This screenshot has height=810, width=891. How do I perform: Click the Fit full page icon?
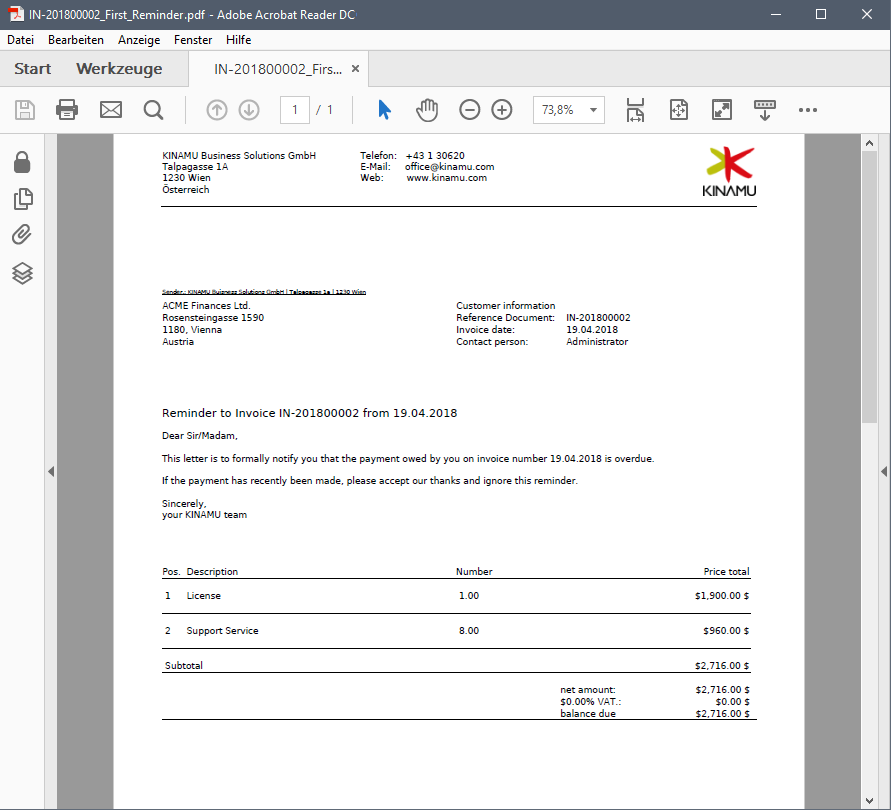point(679,110)
